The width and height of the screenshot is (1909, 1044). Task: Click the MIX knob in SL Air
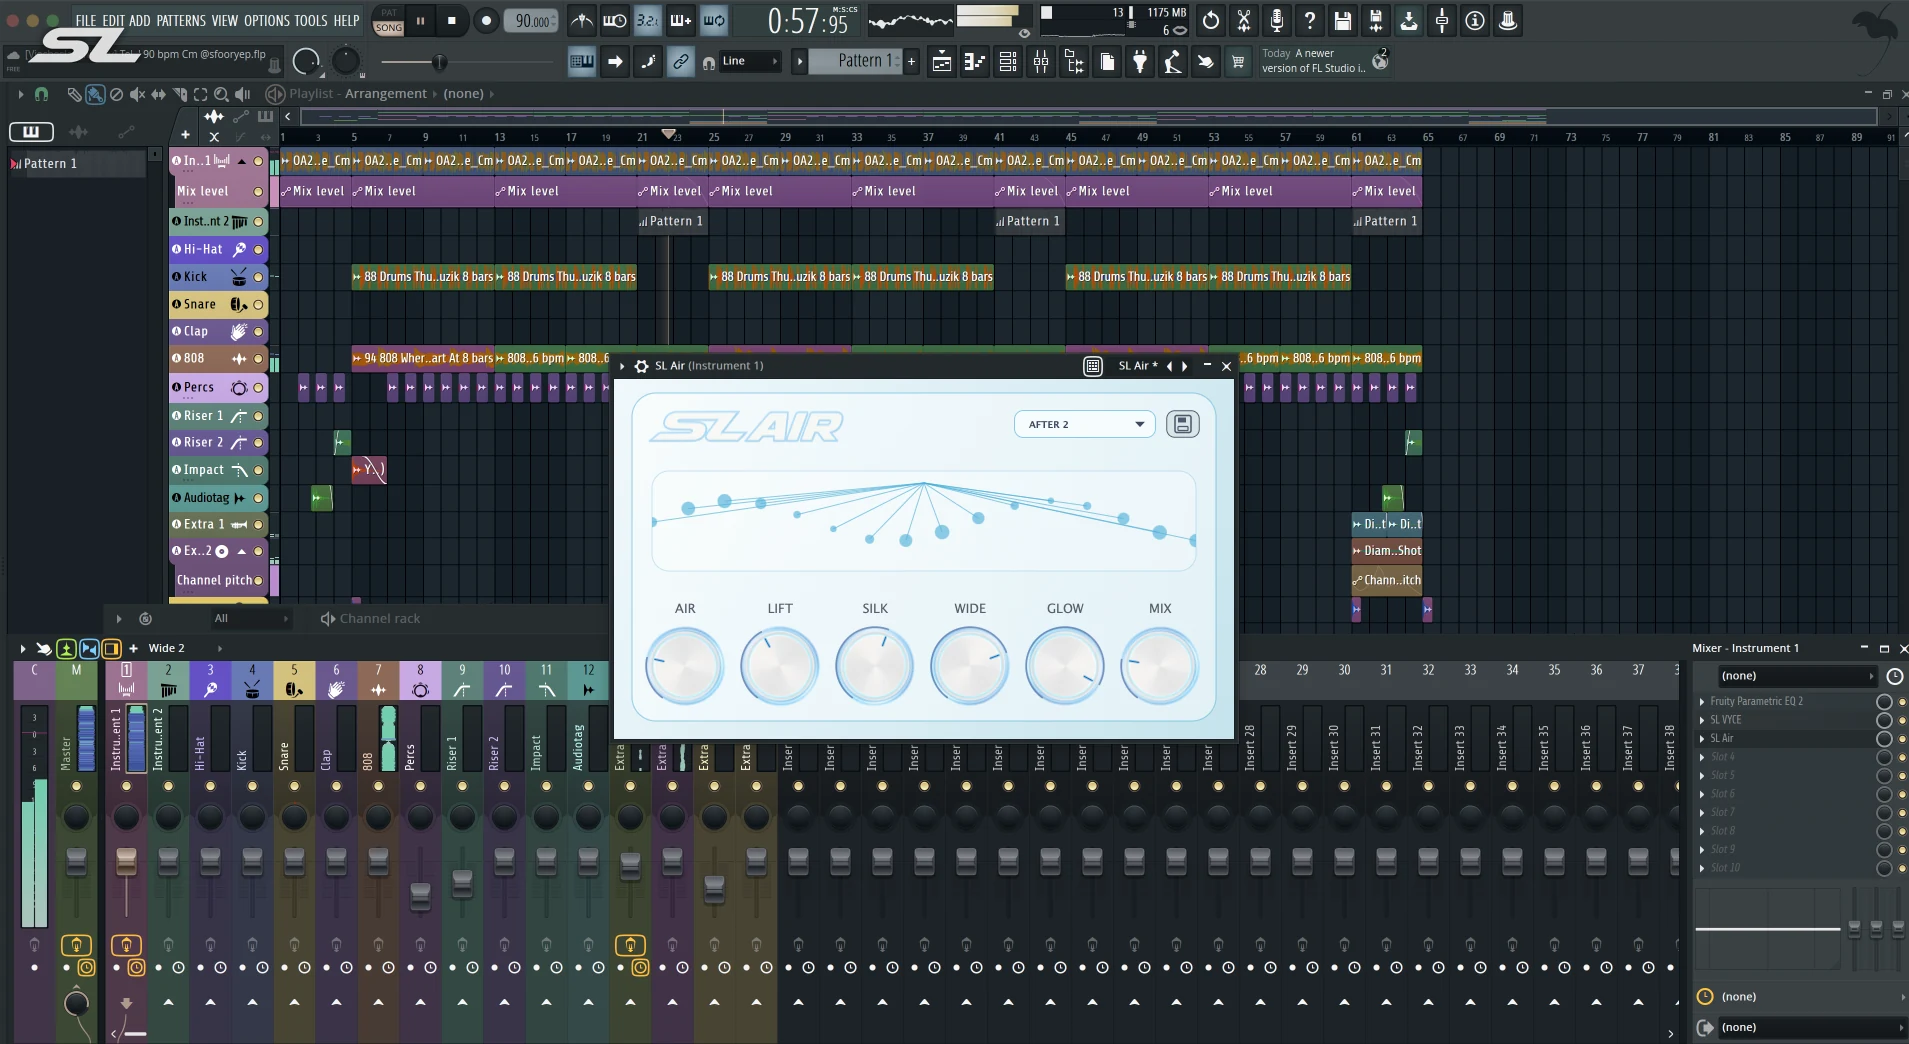pyautogui.click(x=1160, y=665)
